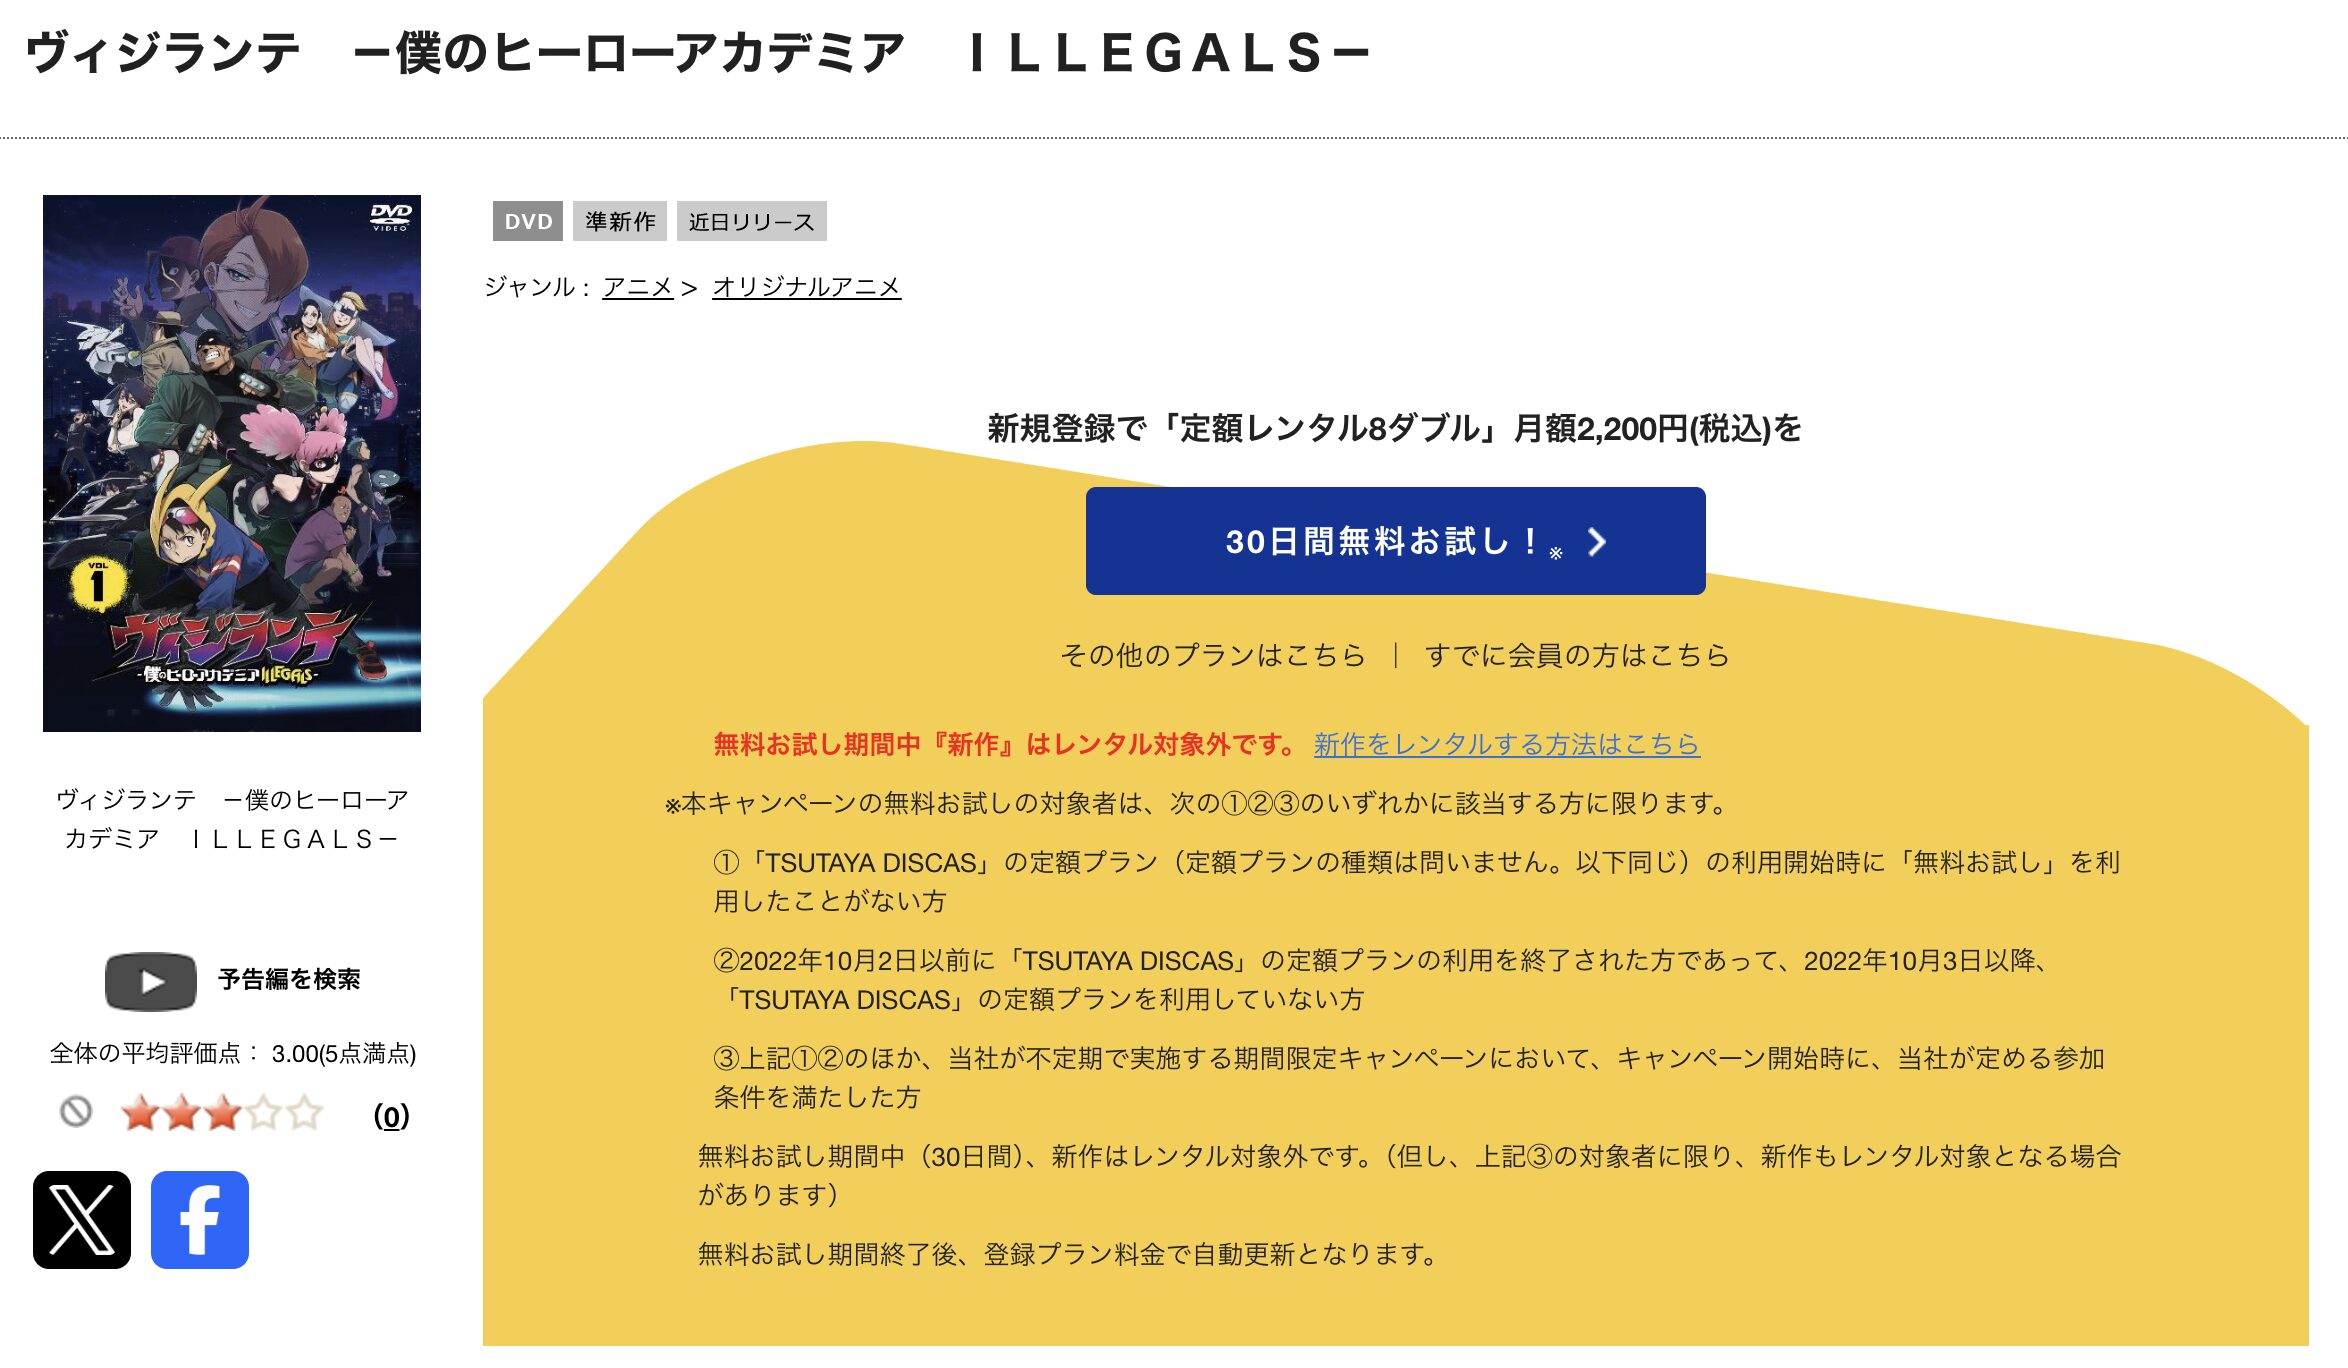Share on X (Twitter) icon
This screenshot has height=1368, width=2348.
82,1219
